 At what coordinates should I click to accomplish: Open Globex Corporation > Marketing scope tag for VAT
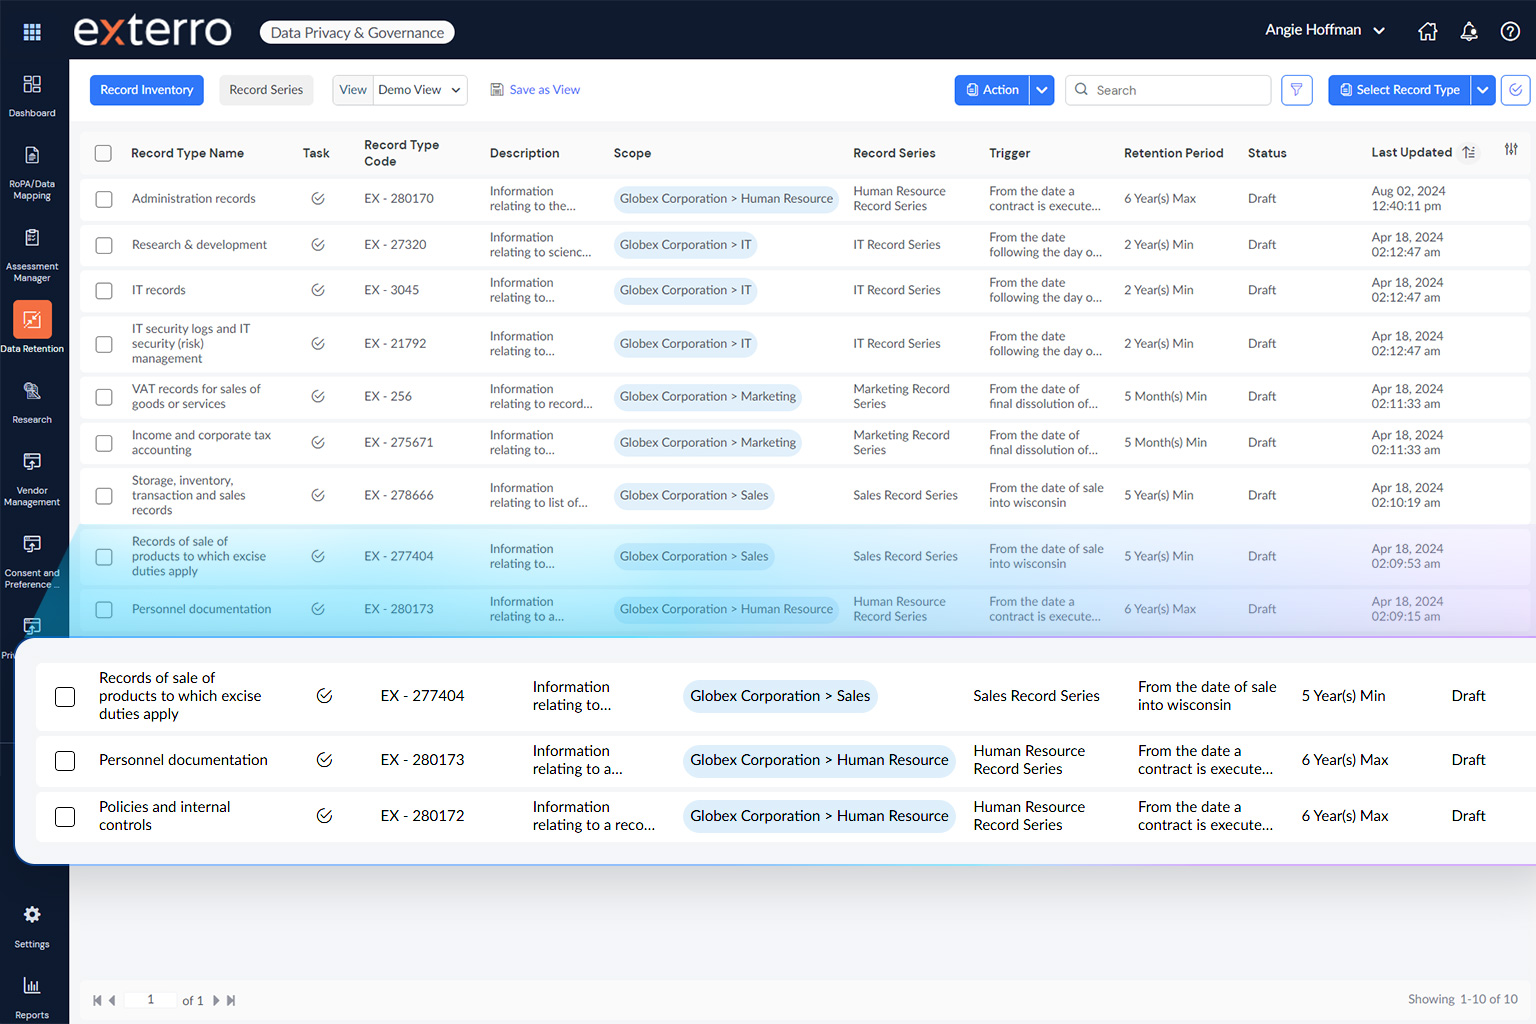[x=708, y=397]
